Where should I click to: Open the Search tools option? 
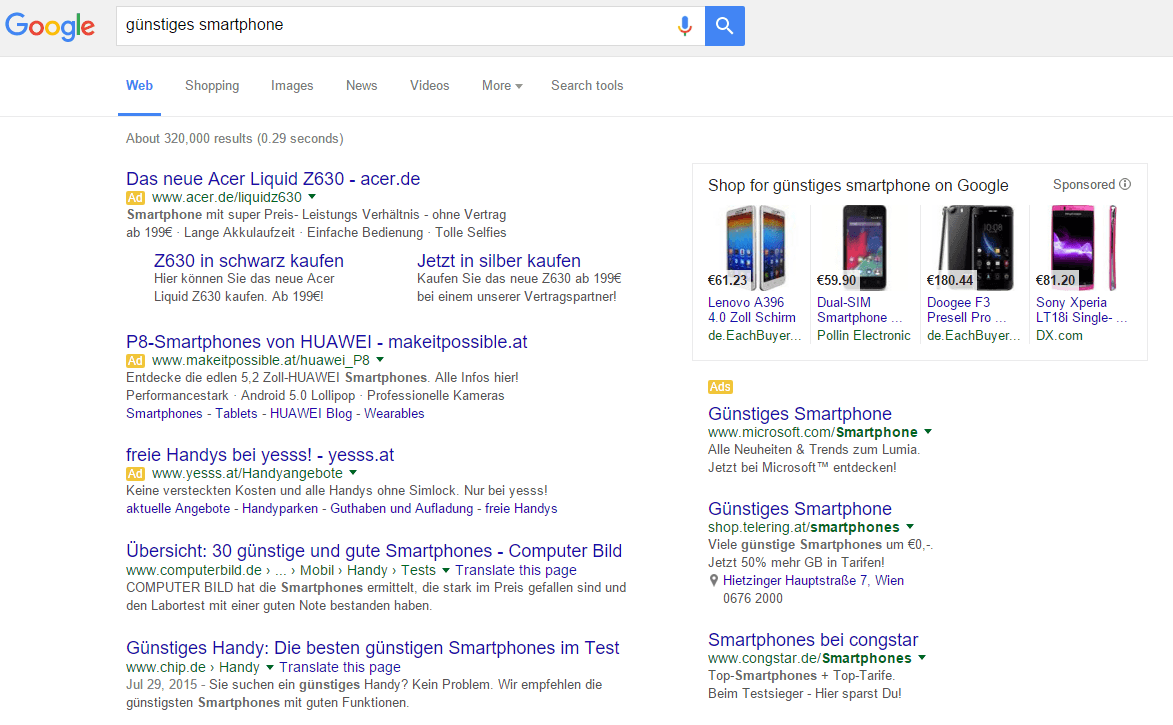(587, 86)
